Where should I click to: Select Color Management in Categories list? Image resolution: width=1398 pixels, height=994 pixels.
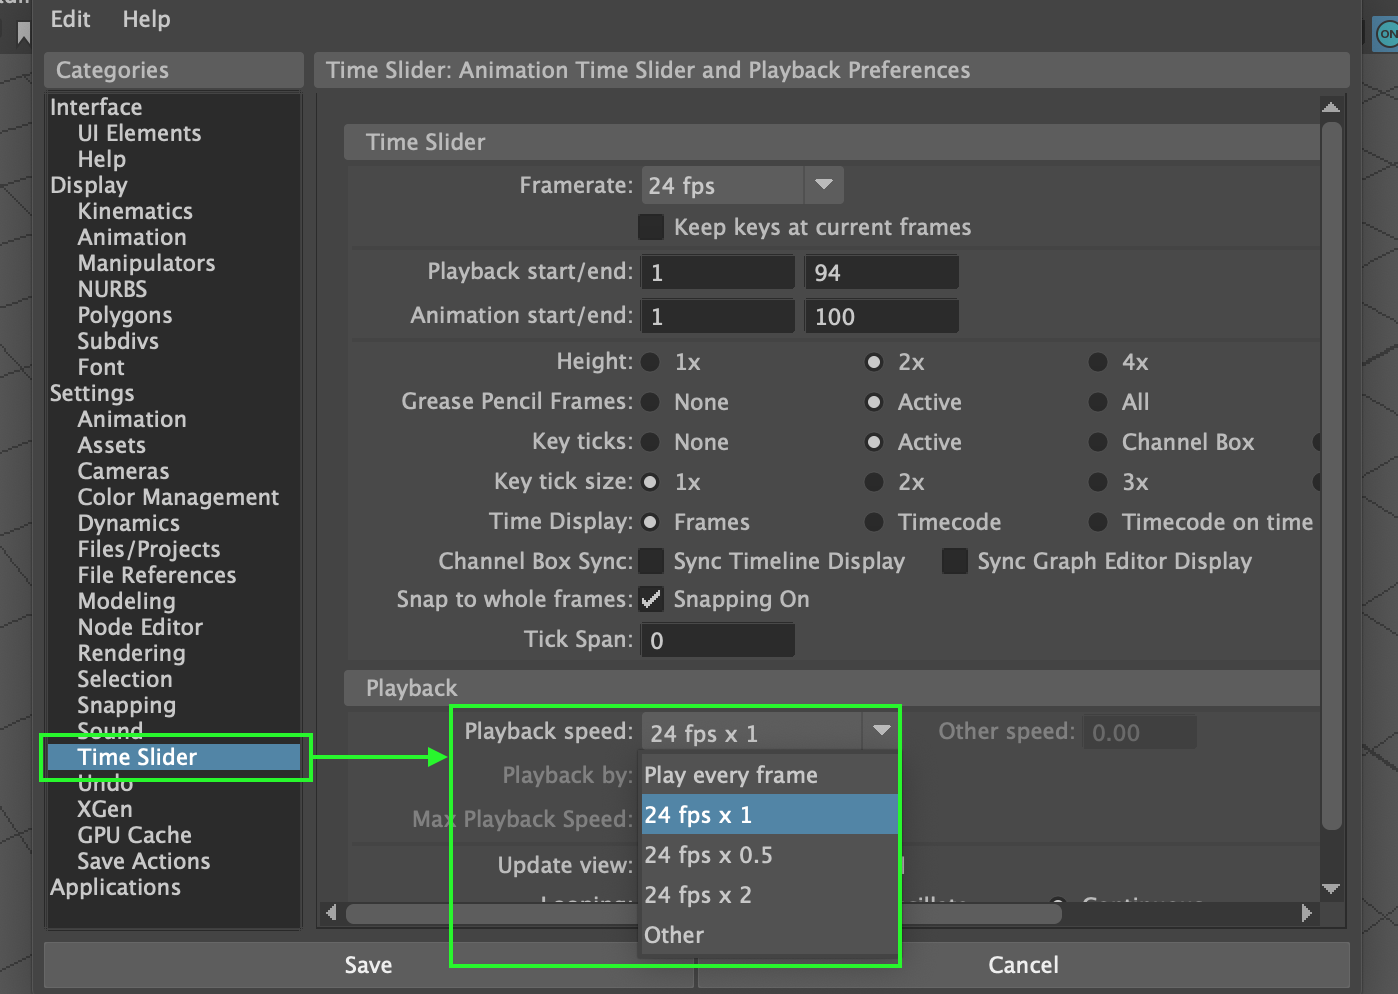[178, 497]
